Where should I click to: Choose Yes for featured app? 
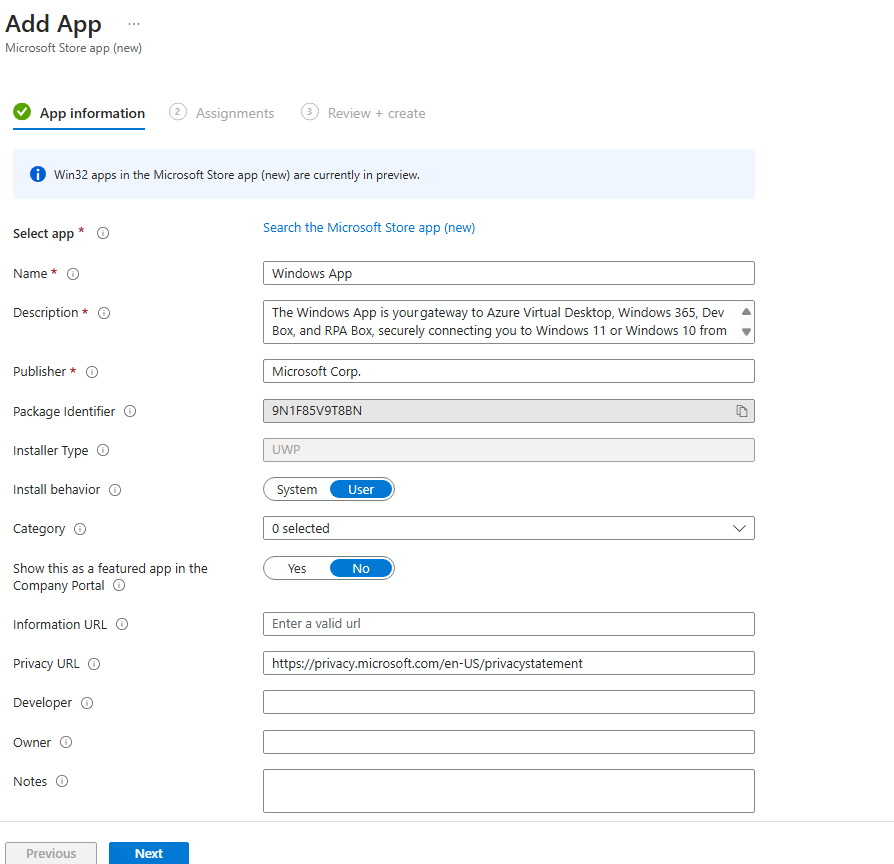[296, 568]
